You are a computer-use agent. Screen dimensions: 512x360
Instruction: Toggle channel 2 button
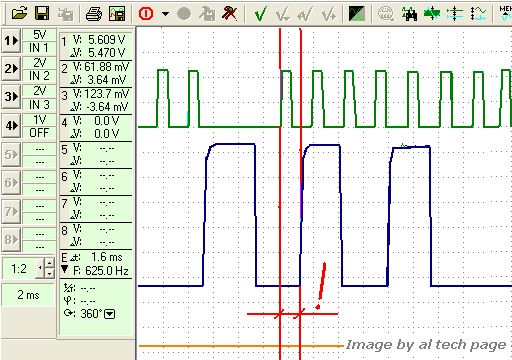[x=11, y=69]
